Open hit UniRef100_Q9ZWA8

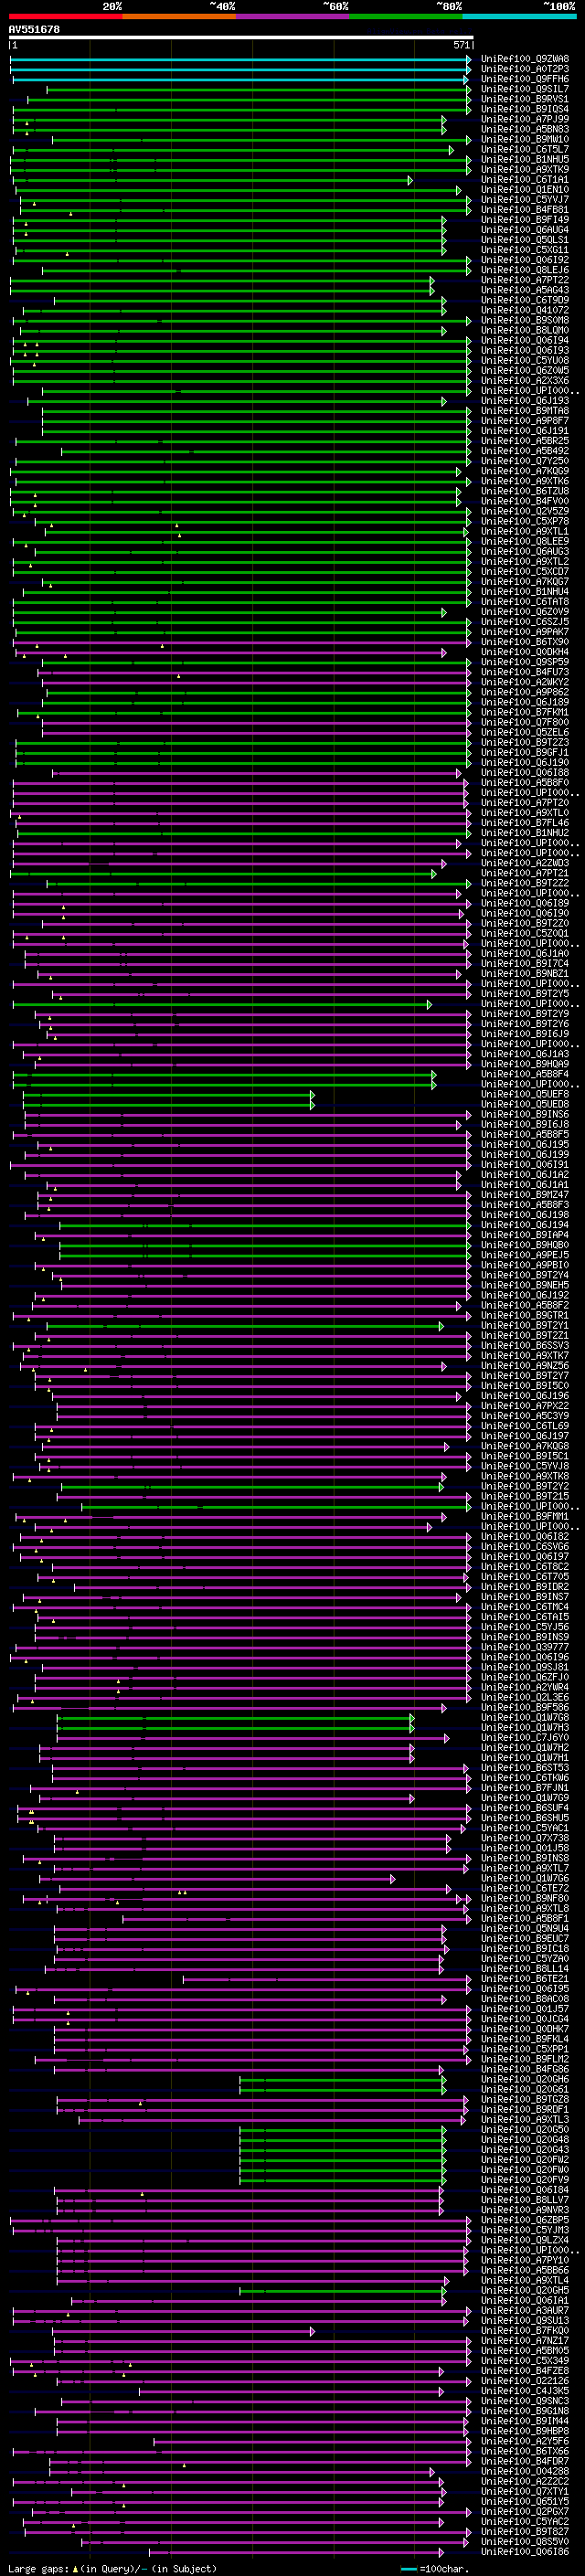(x=525, y=59)
